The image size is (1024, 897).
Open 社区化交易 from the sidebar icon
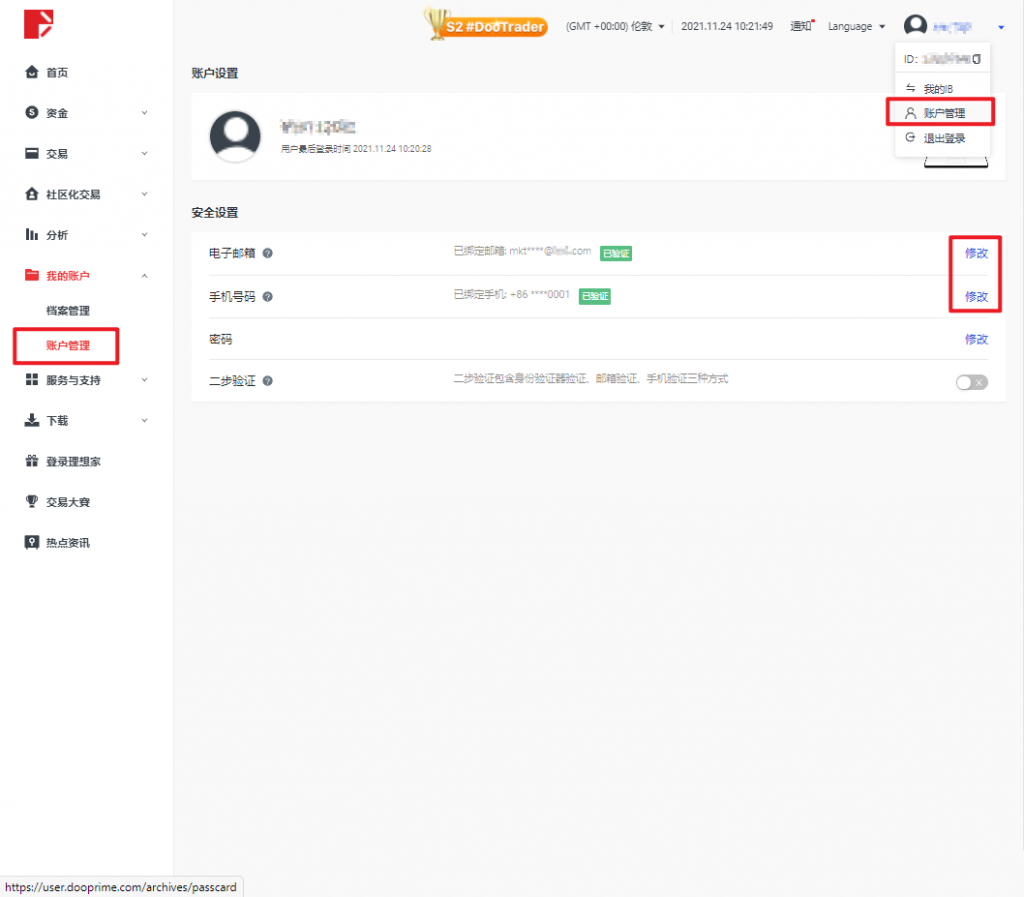31,194
